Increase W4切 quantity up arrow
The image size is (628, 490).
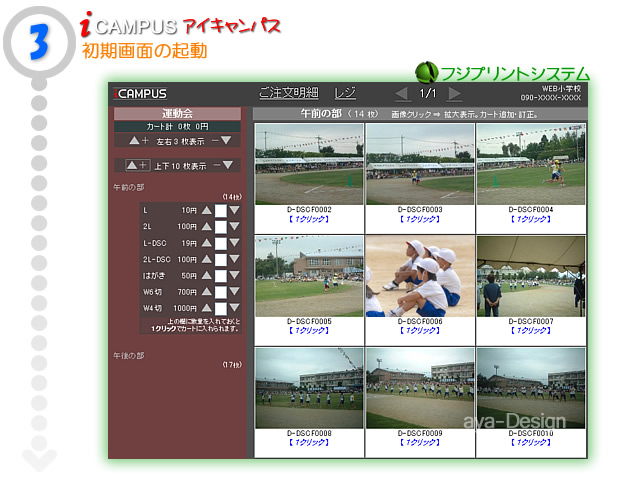tap(207, 308)
